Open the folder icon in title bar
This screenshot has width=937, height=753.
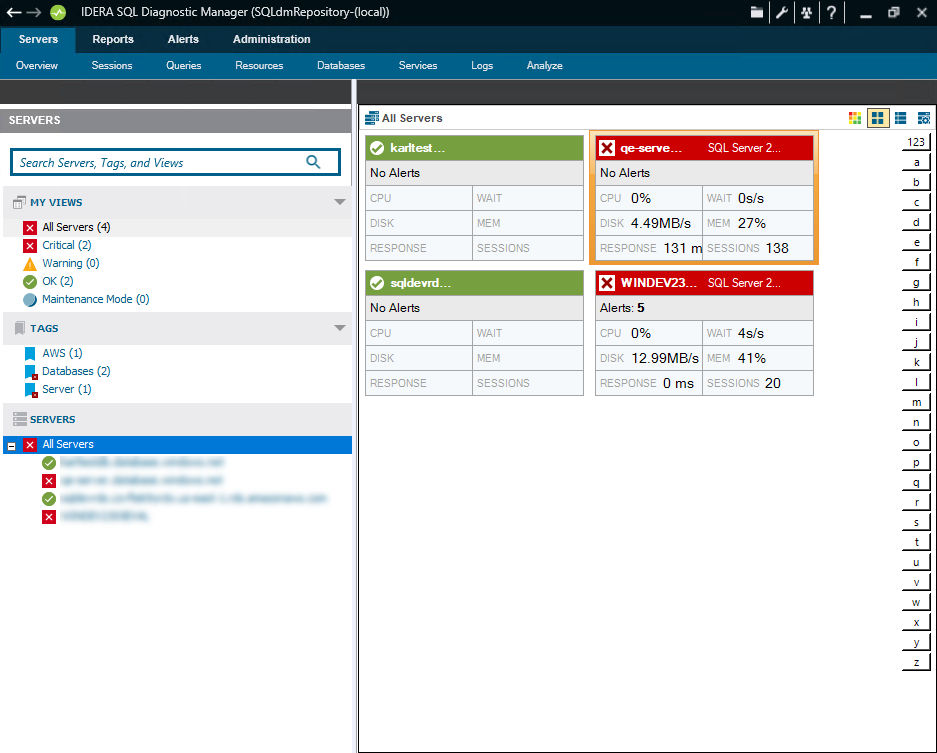[757, 13]
